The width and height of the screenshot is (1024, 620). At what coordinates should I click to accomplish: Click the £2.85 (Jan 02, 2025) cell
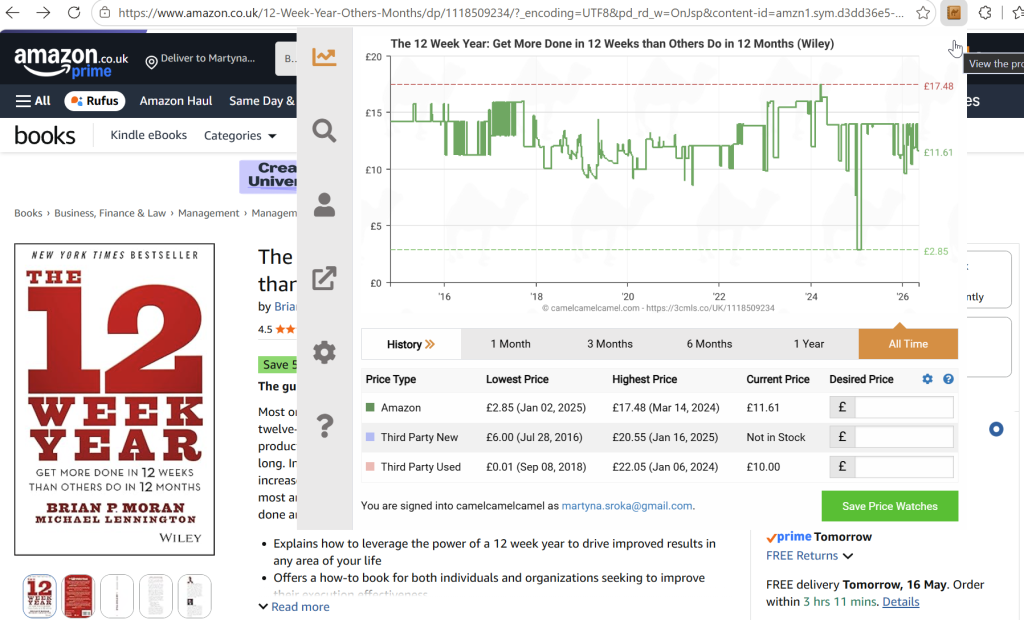[536, 408]
